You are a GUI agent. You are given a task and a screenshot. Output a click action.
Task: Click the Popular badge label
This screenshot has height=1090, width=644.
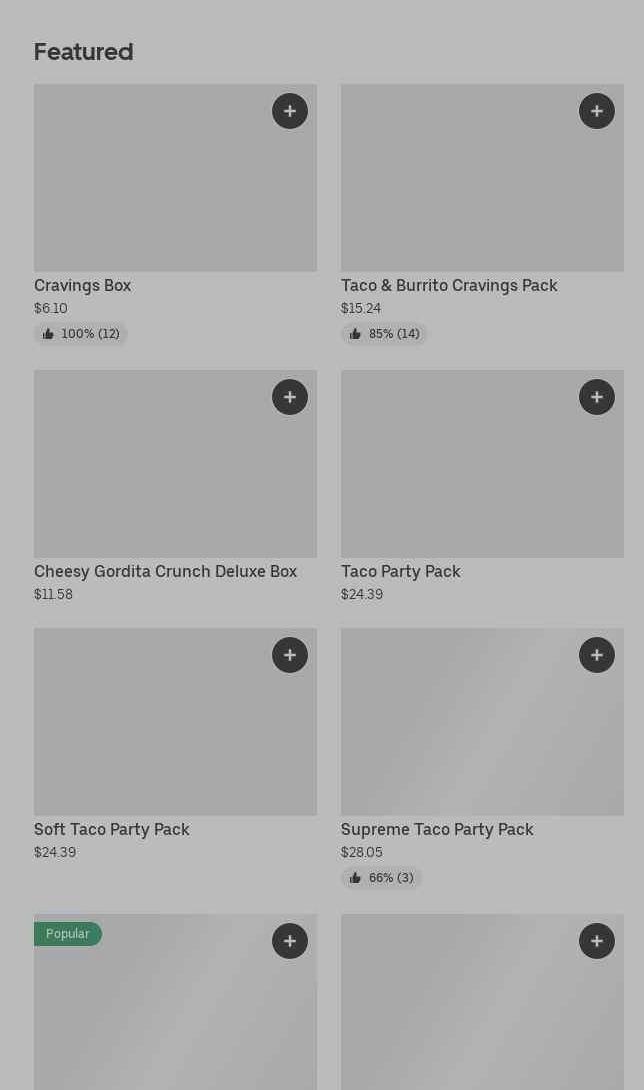point(68,934)
